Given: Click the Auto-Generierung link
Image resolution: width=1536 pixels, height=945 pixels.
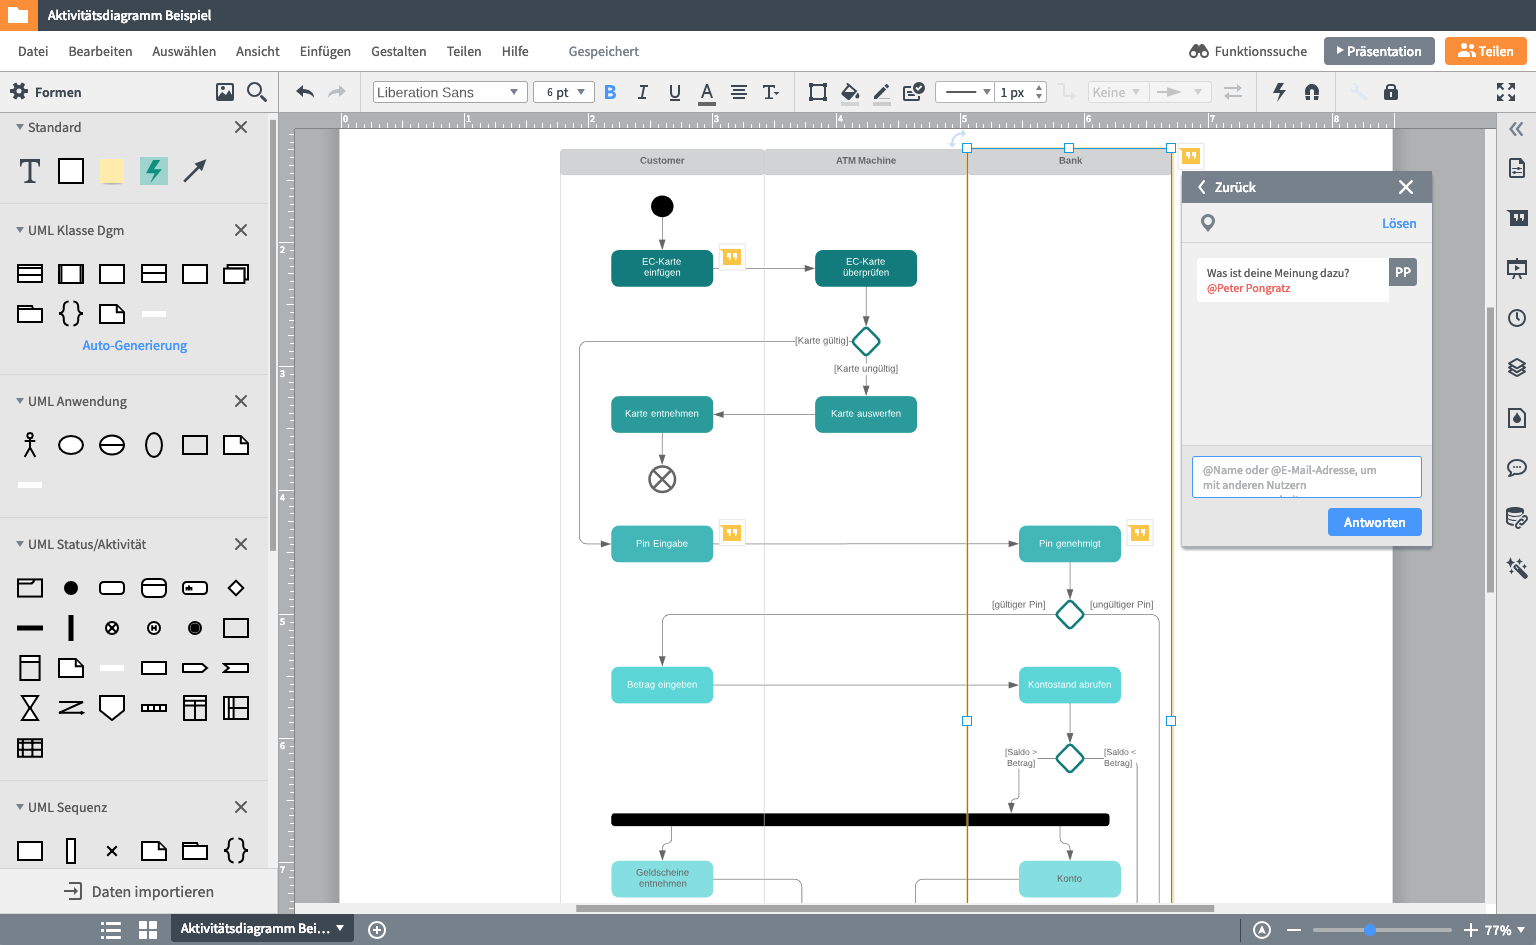Looking at the screenshot, I should click(x=134, y=345).
